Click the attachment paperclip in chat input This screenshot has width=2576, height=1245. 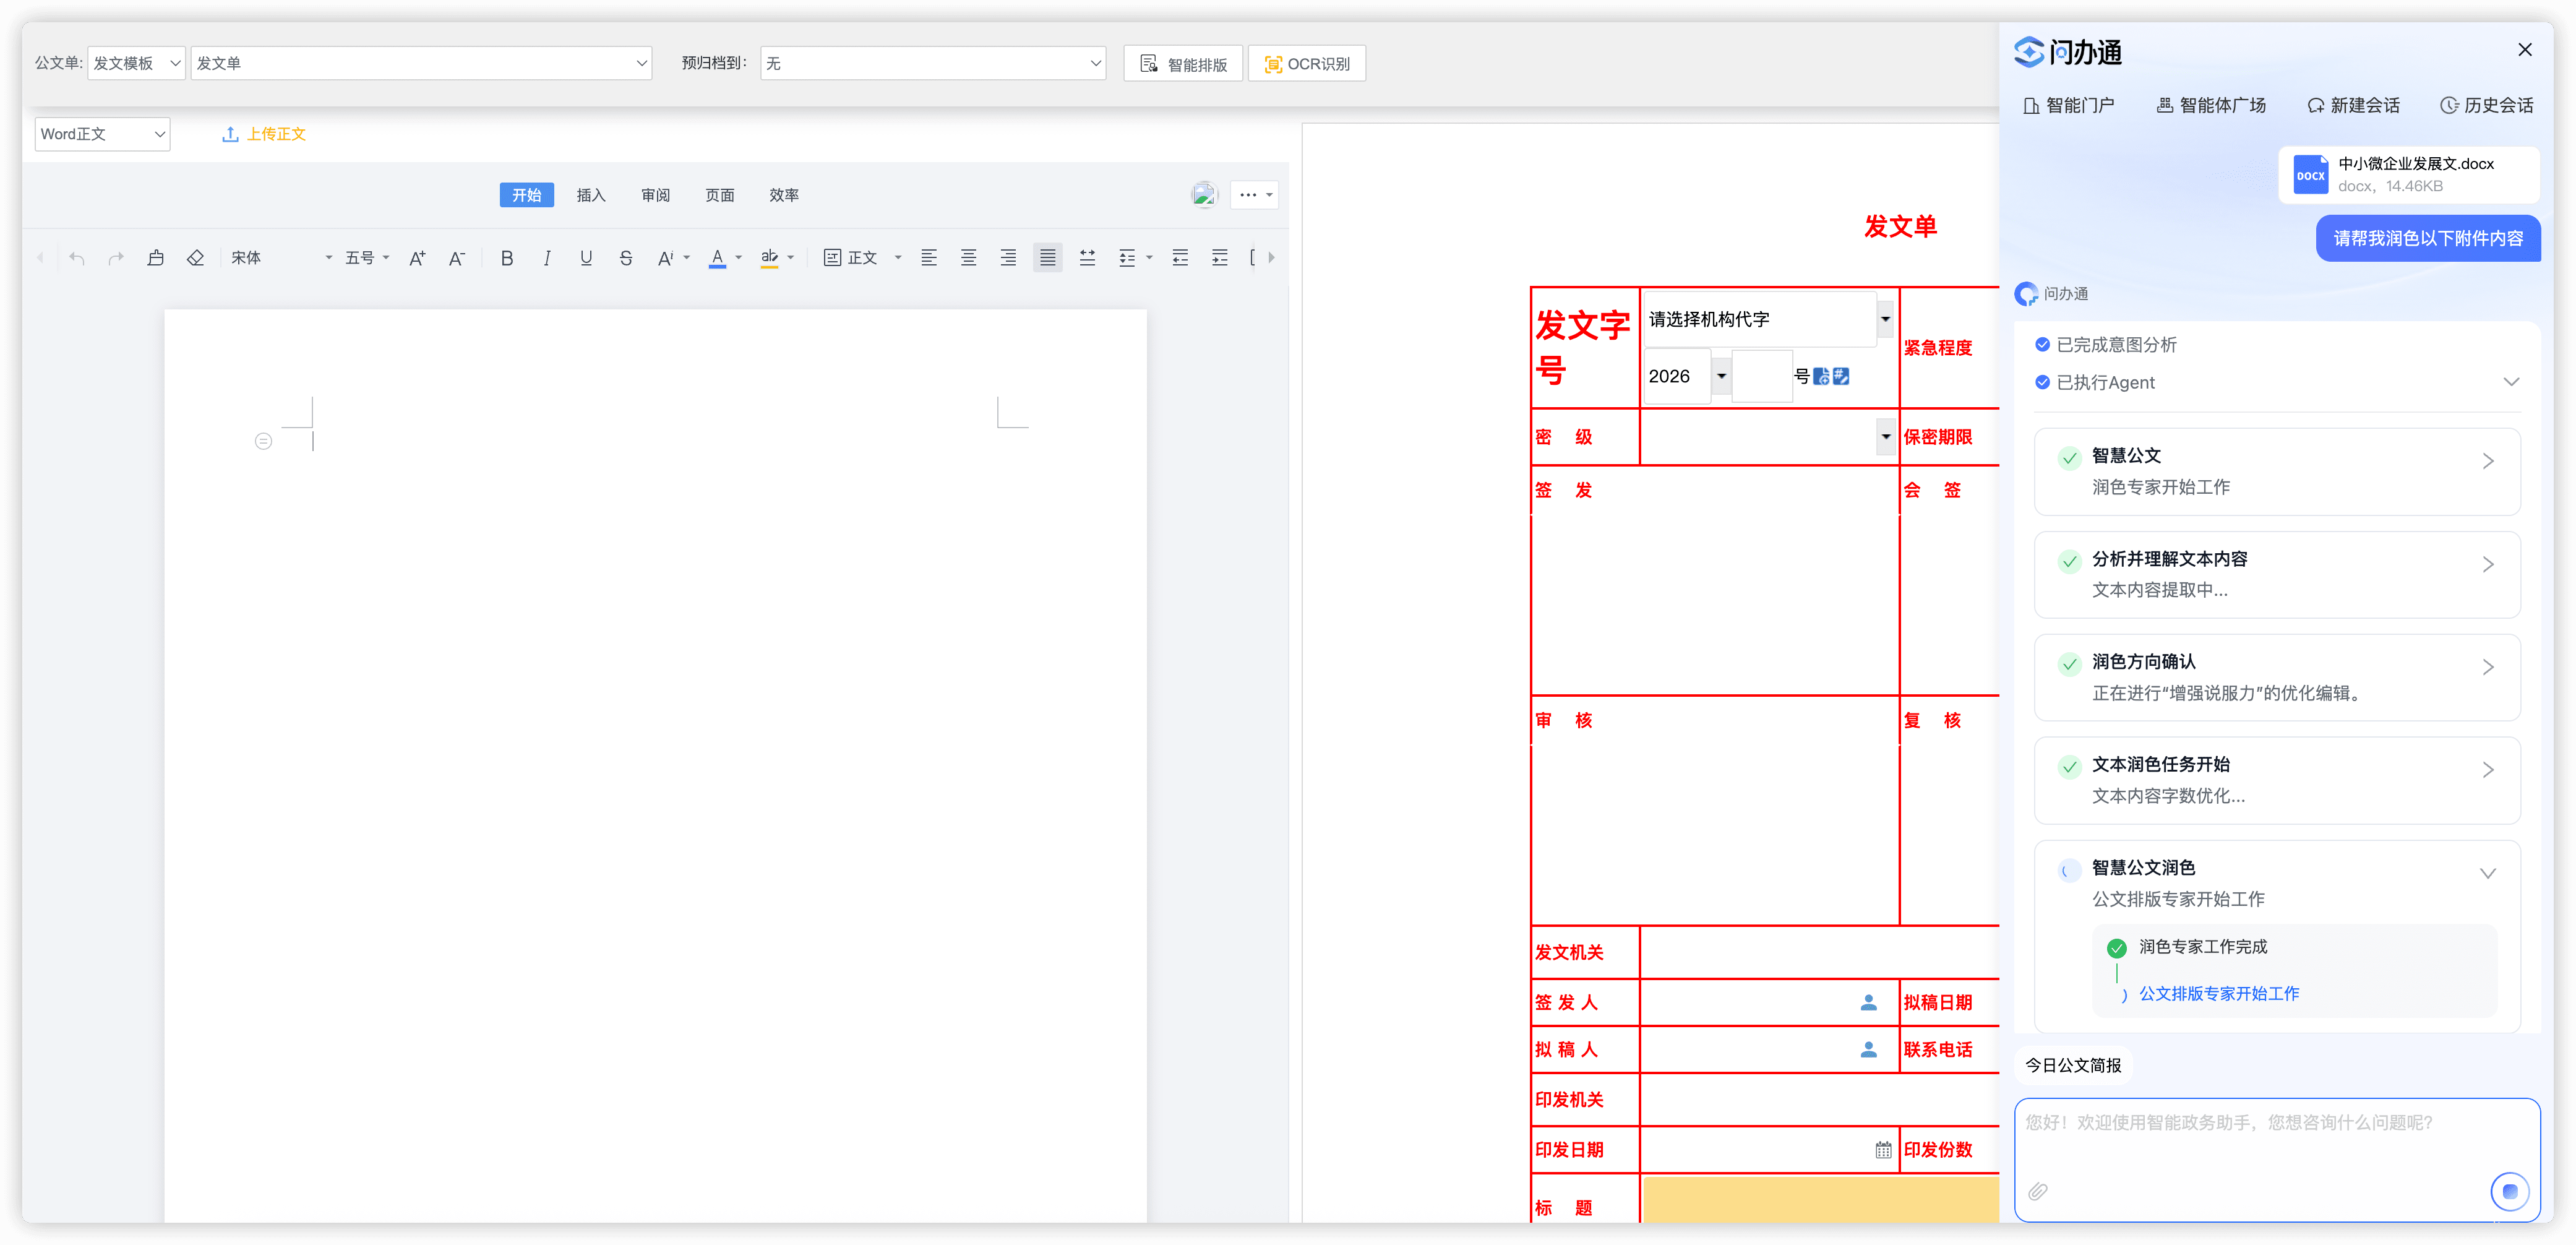coord(2038,1191)
